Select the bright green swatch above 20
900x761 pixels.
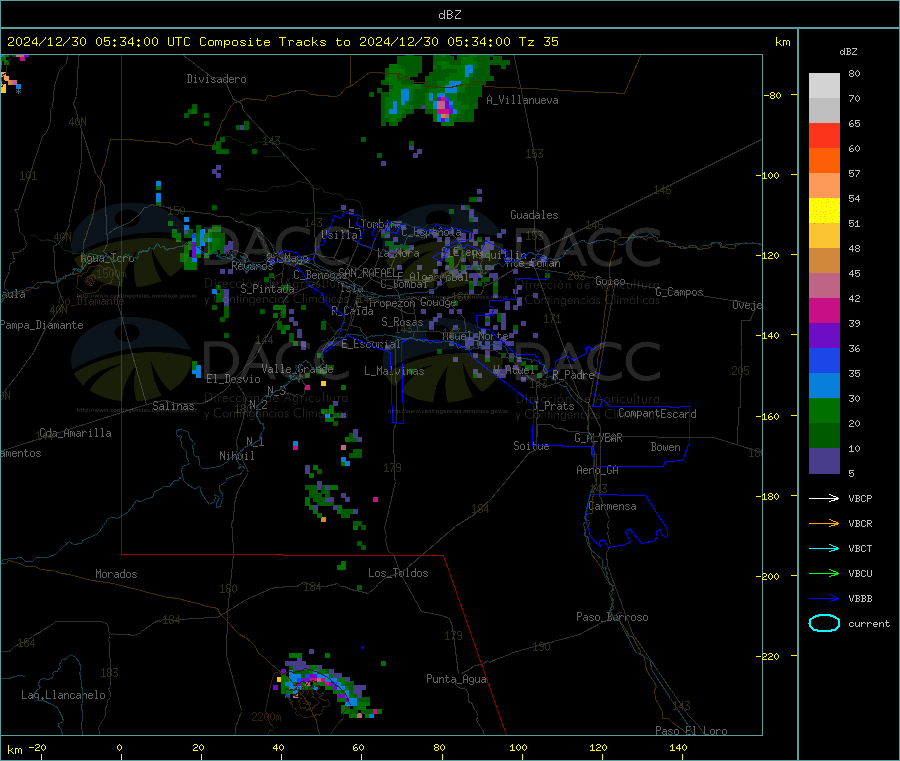(824, 410)
